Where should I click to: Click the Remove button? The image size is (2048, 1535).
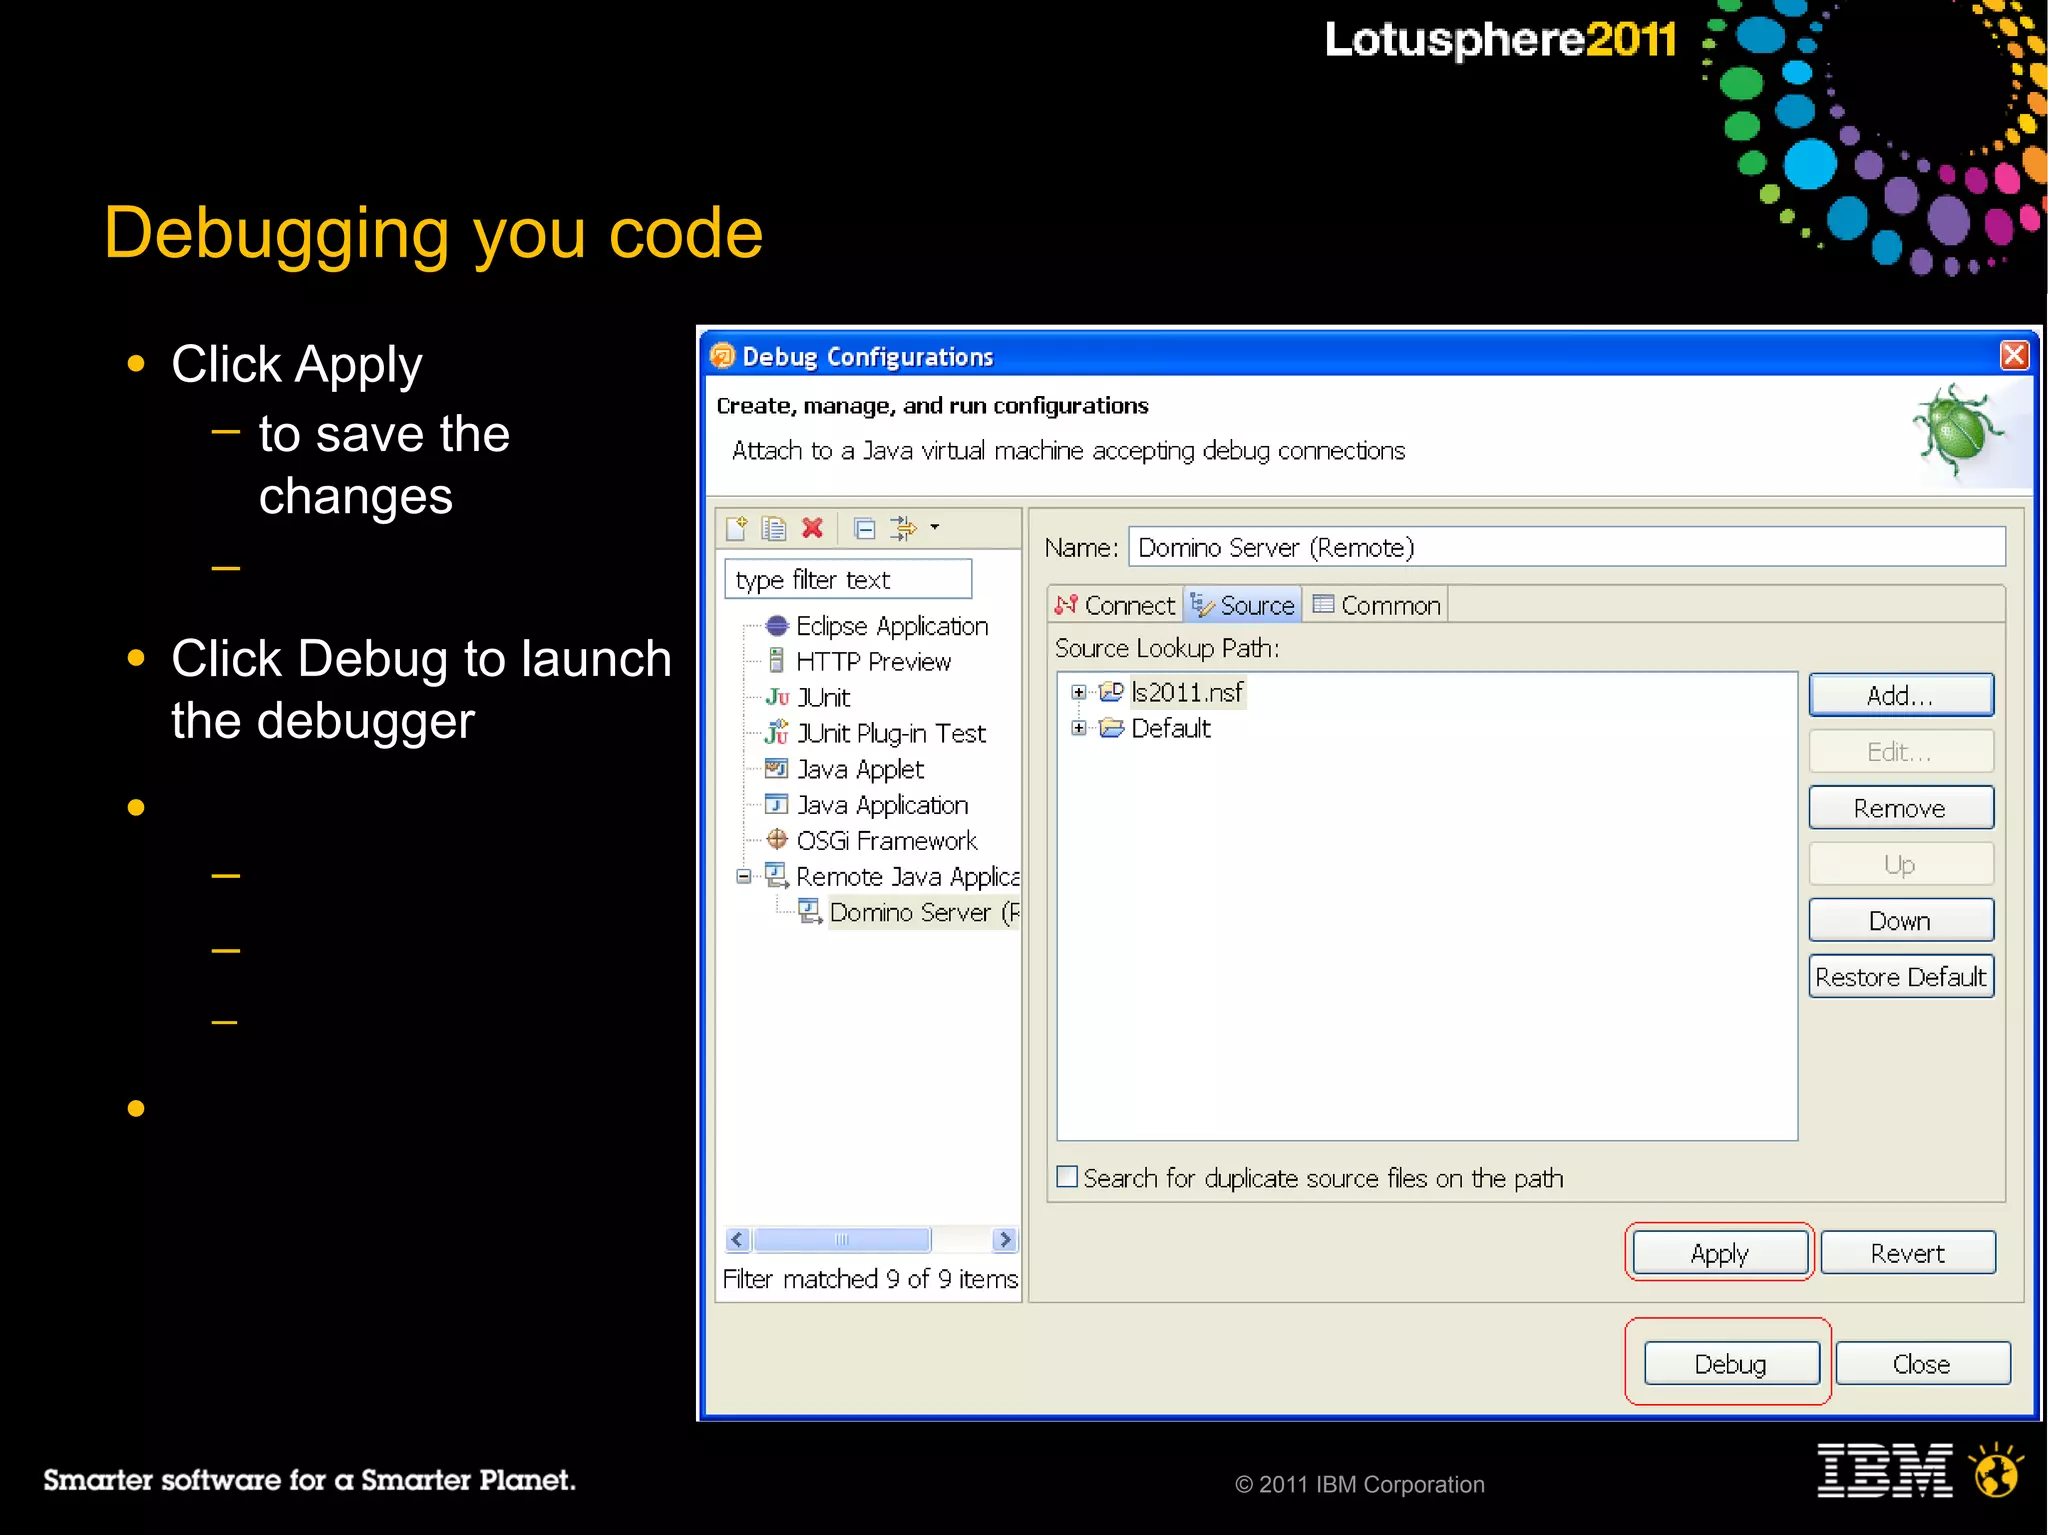coord(1901,808)
